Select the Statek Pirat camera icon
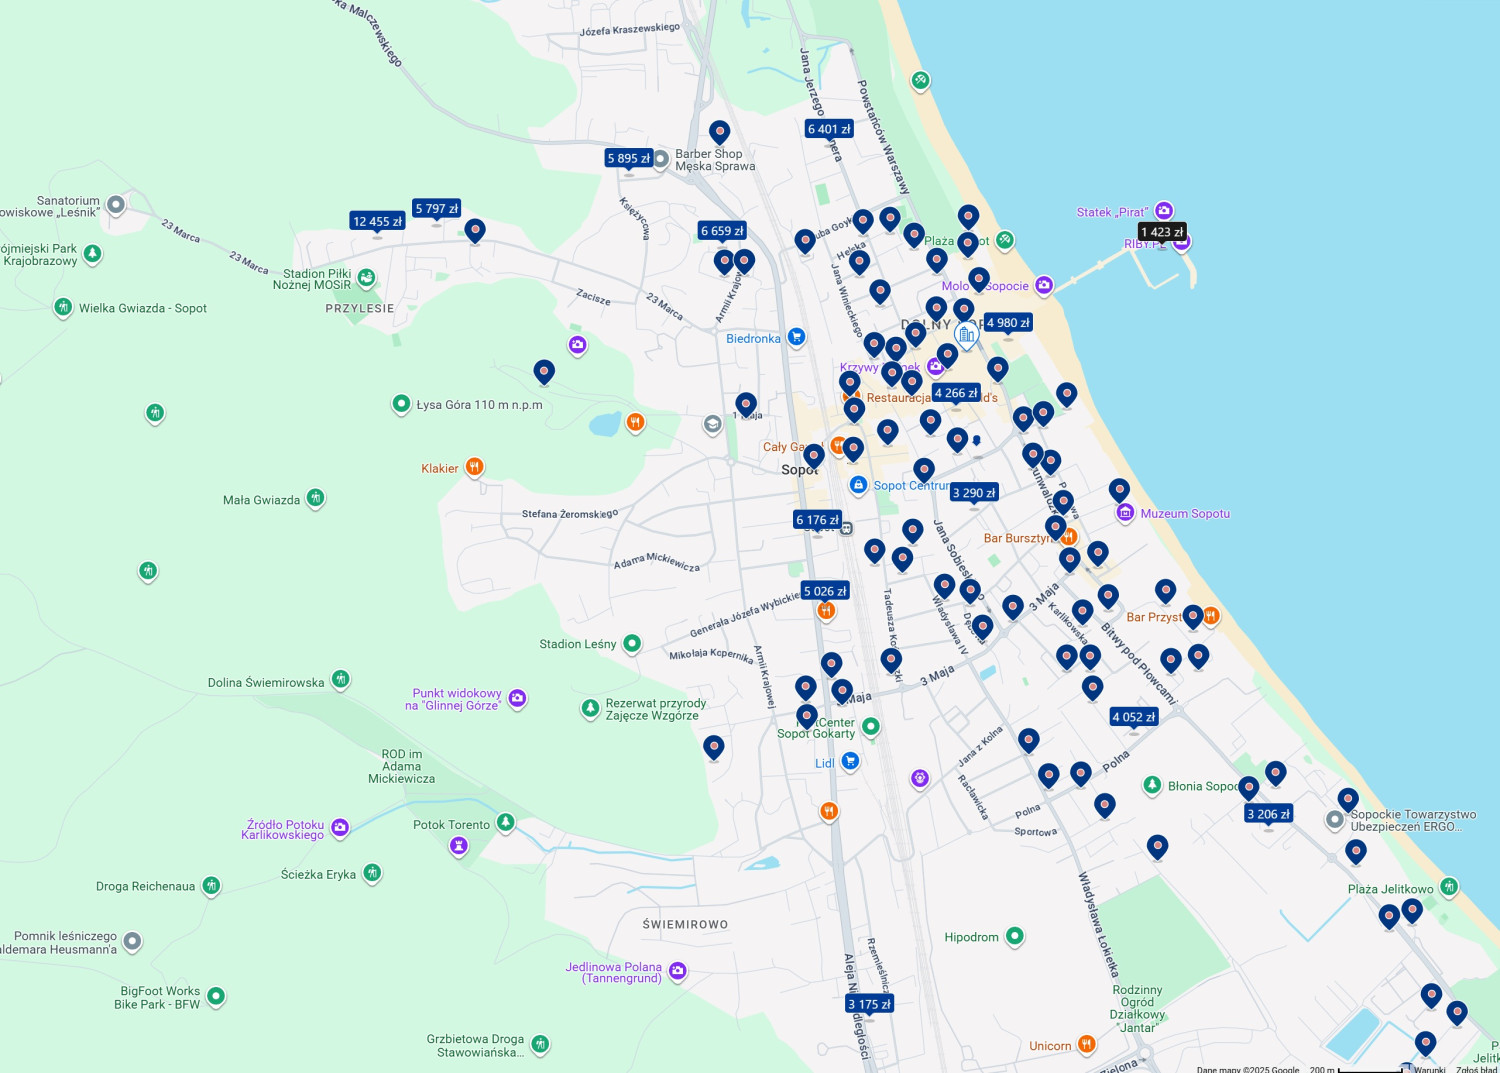The width and height of the screenshot is (1500, 1073). pyautogui.click(x=1164, y=211)
